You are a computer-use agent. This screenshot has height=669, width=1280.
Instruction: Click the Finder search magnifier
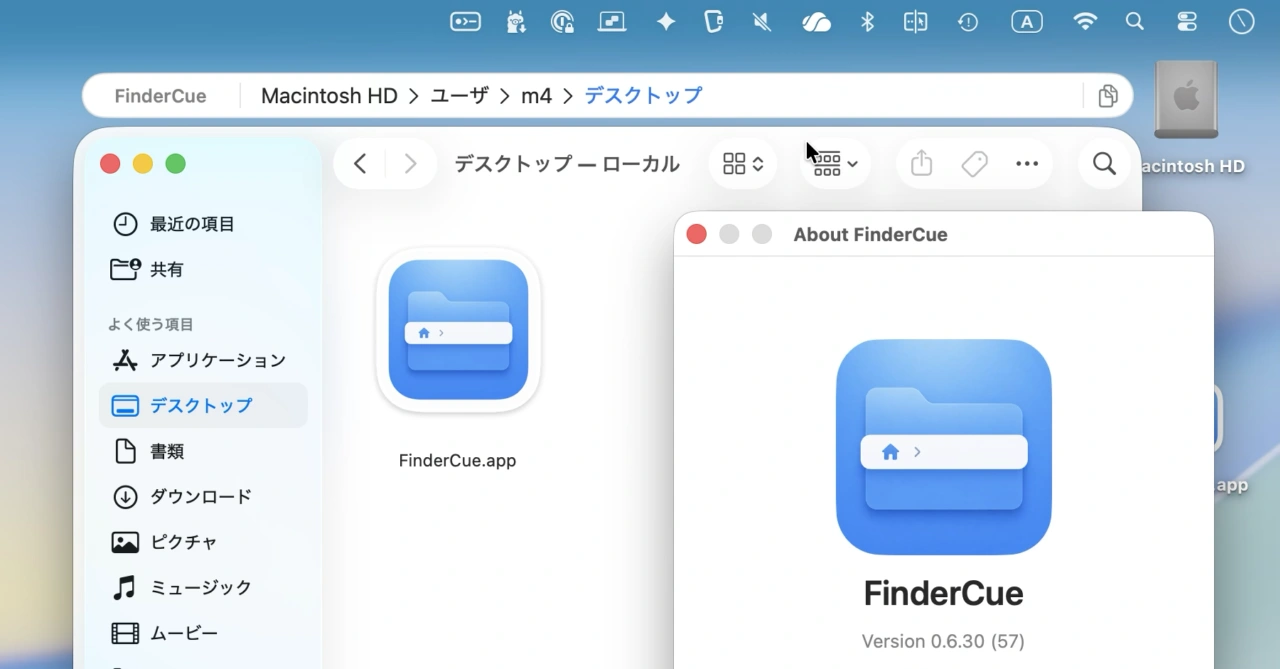point(1104,164)
